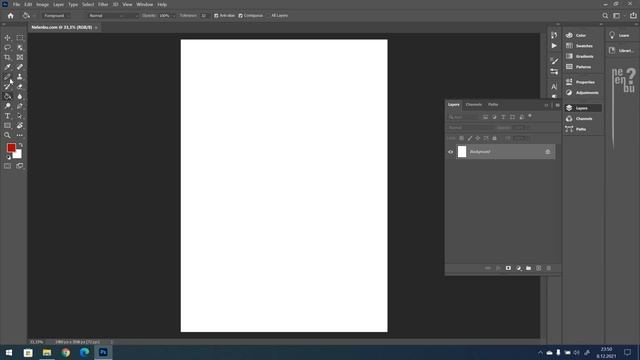Click the Background layer thumbnail
640x360 pixels.
tap(462, 152)
